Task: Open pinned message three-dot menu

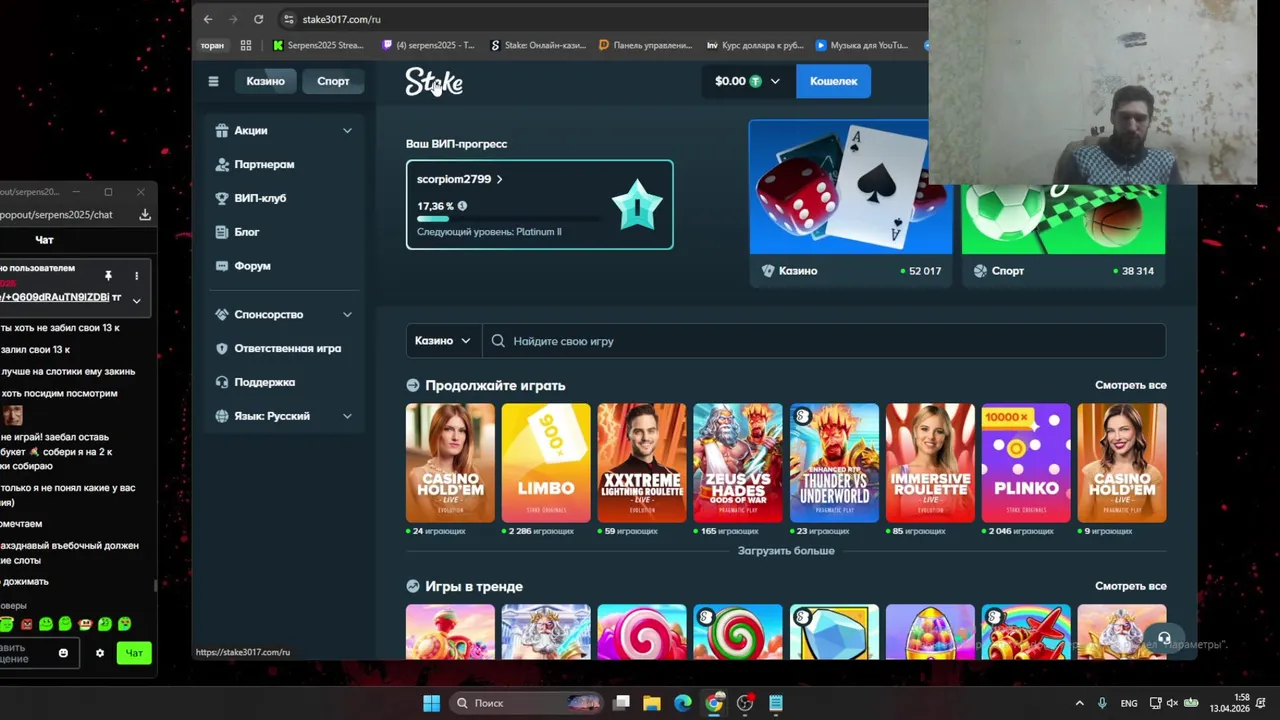Action: pyautogui.click(x=136, y=275)
